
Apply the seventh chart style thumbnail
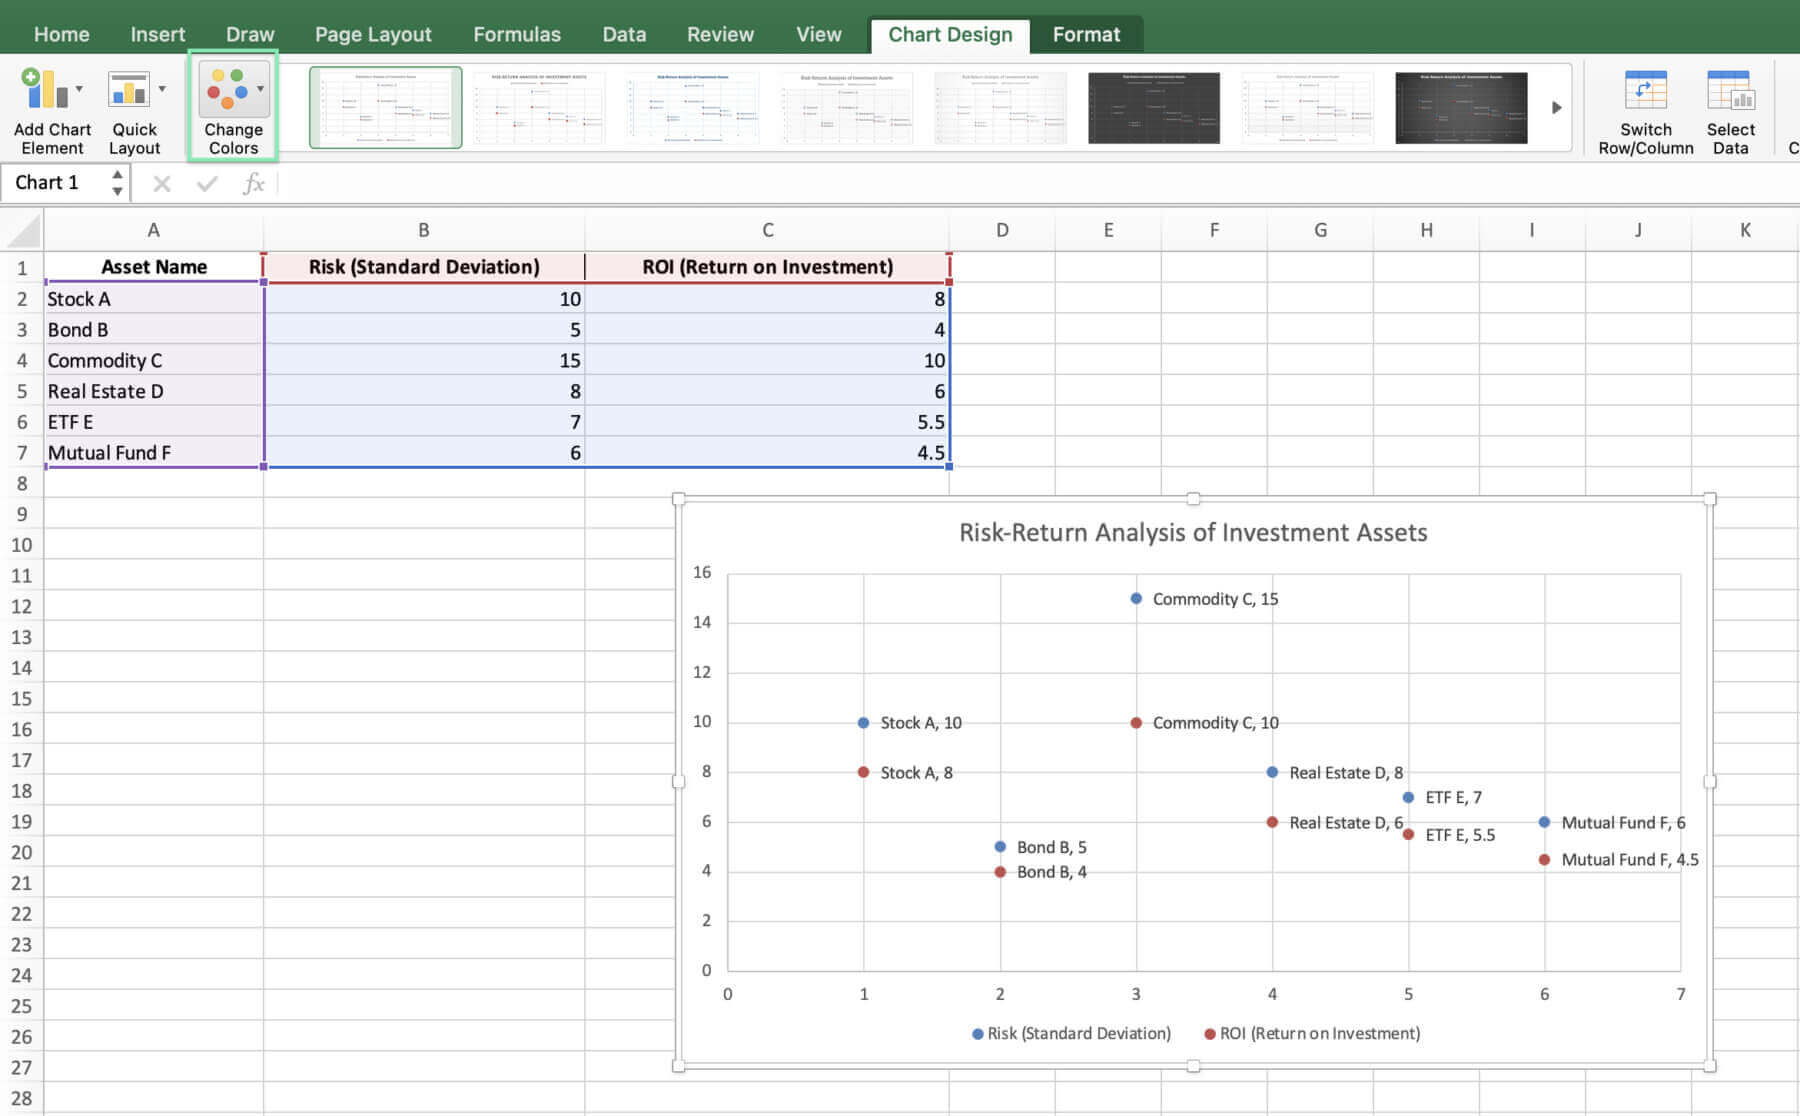tap(1307, 107)
